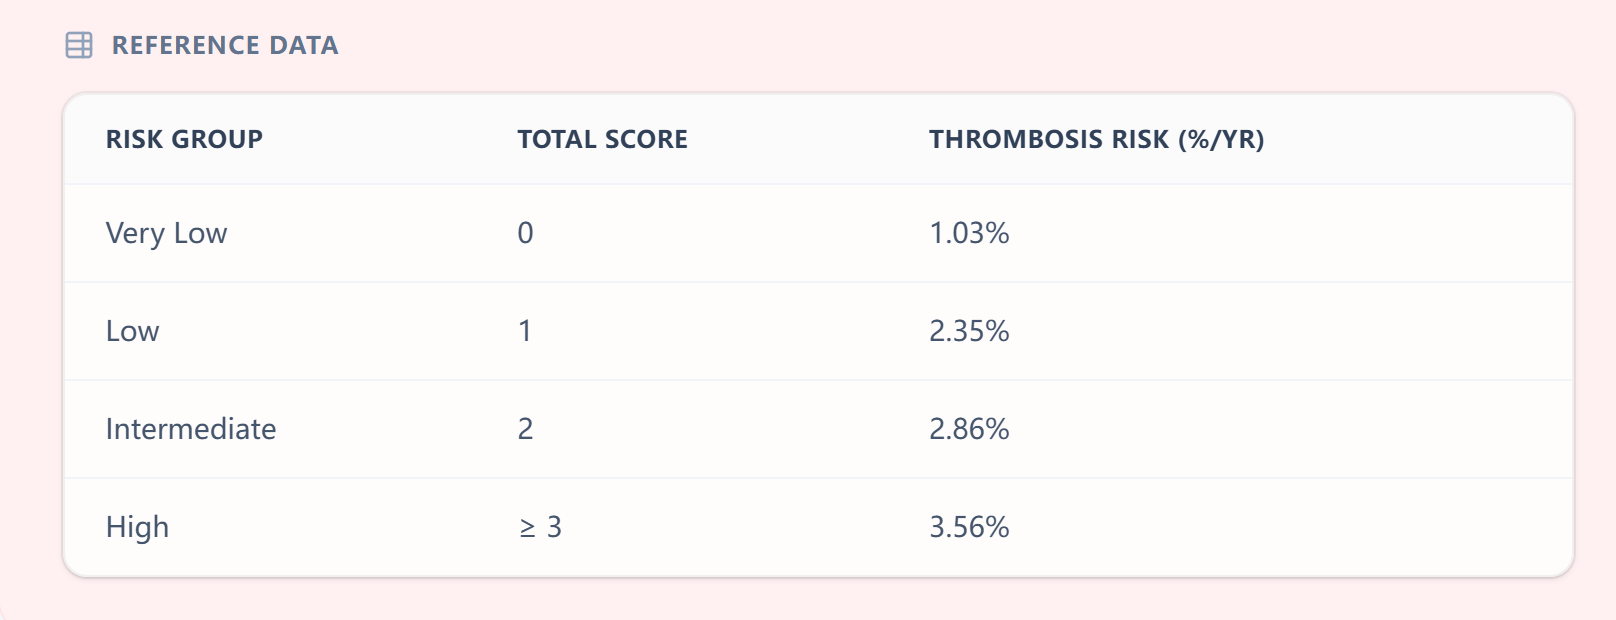Click the 1.03% thrombosis risk value
The image size is (1616, 620).
click(x=969, y=233)
